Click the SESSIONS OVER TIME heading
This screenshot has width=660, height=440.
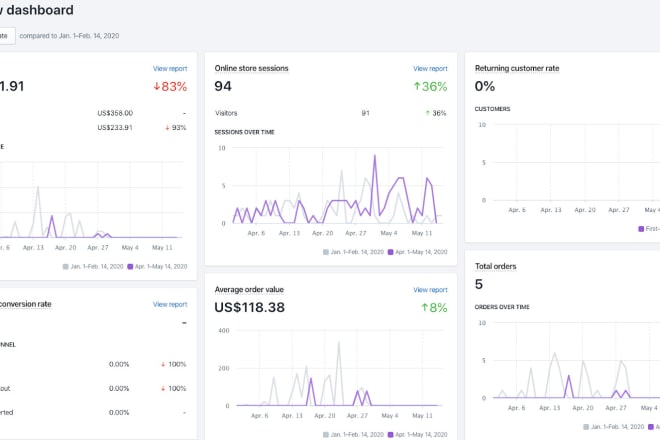click(x=245, y=132)
